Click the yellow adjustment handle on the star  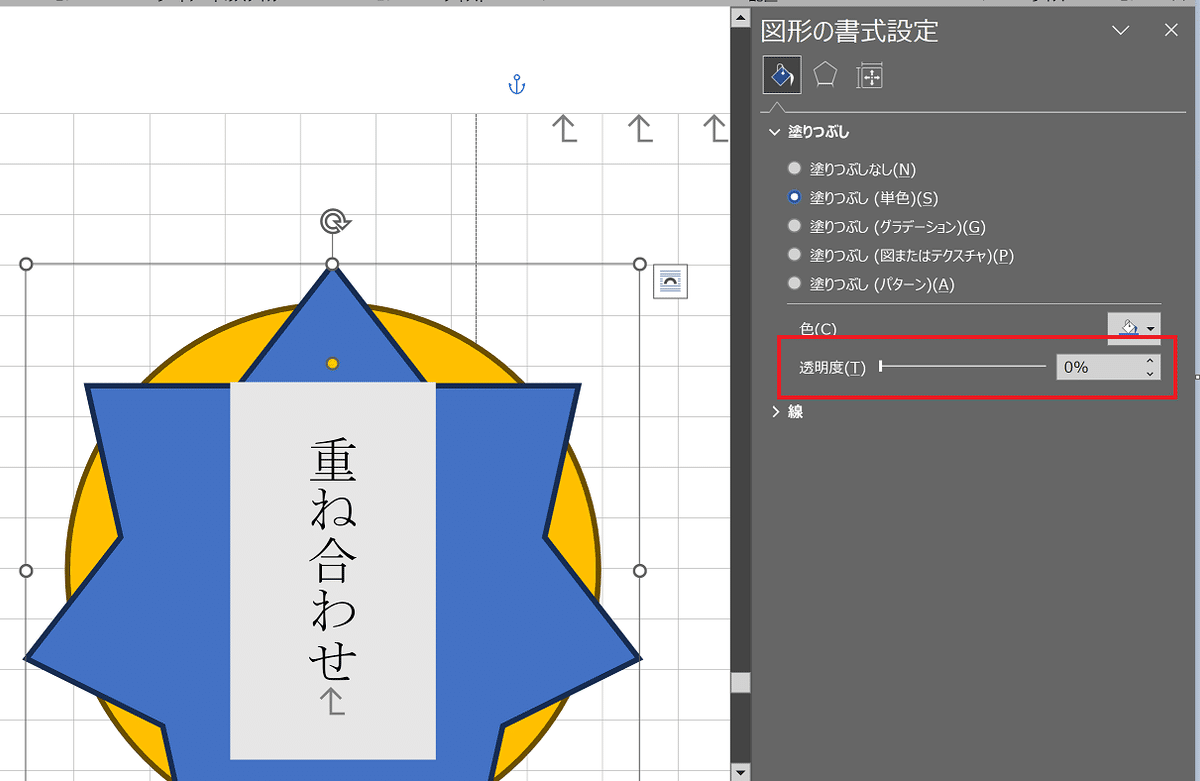tap(333, 363)
